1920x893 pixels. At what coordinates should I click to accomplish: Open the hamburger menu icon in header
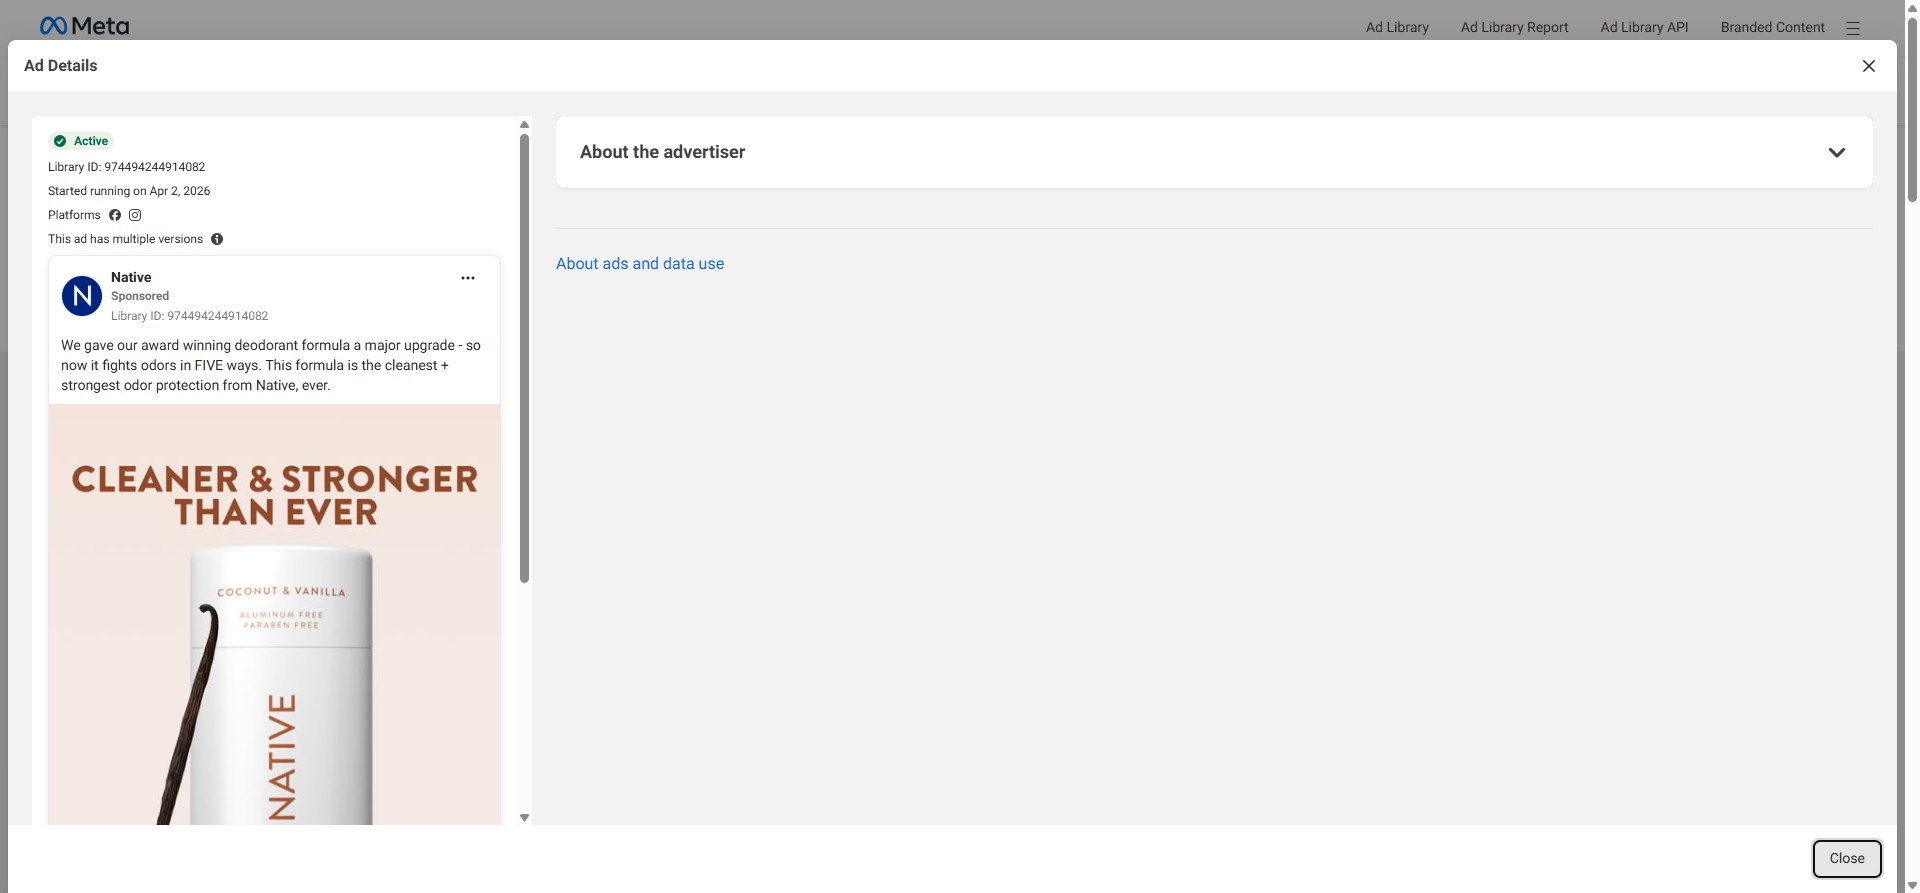(x=1852, y=28)
